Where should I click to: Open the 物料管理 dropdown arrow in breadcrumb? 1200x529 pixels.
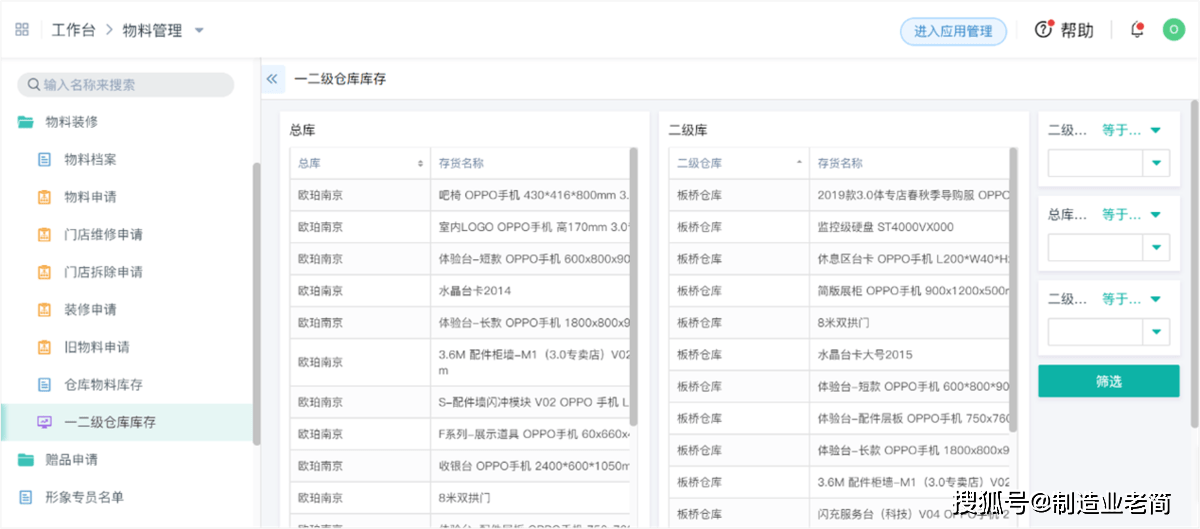pos(199,30)
